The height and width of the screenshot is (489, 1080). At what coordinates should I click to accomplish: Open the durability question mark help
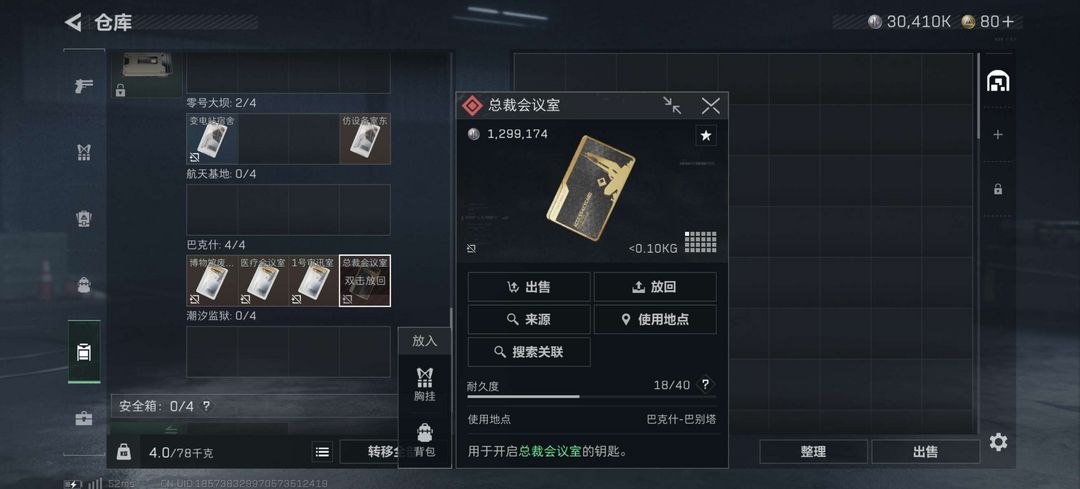point(705,384)
